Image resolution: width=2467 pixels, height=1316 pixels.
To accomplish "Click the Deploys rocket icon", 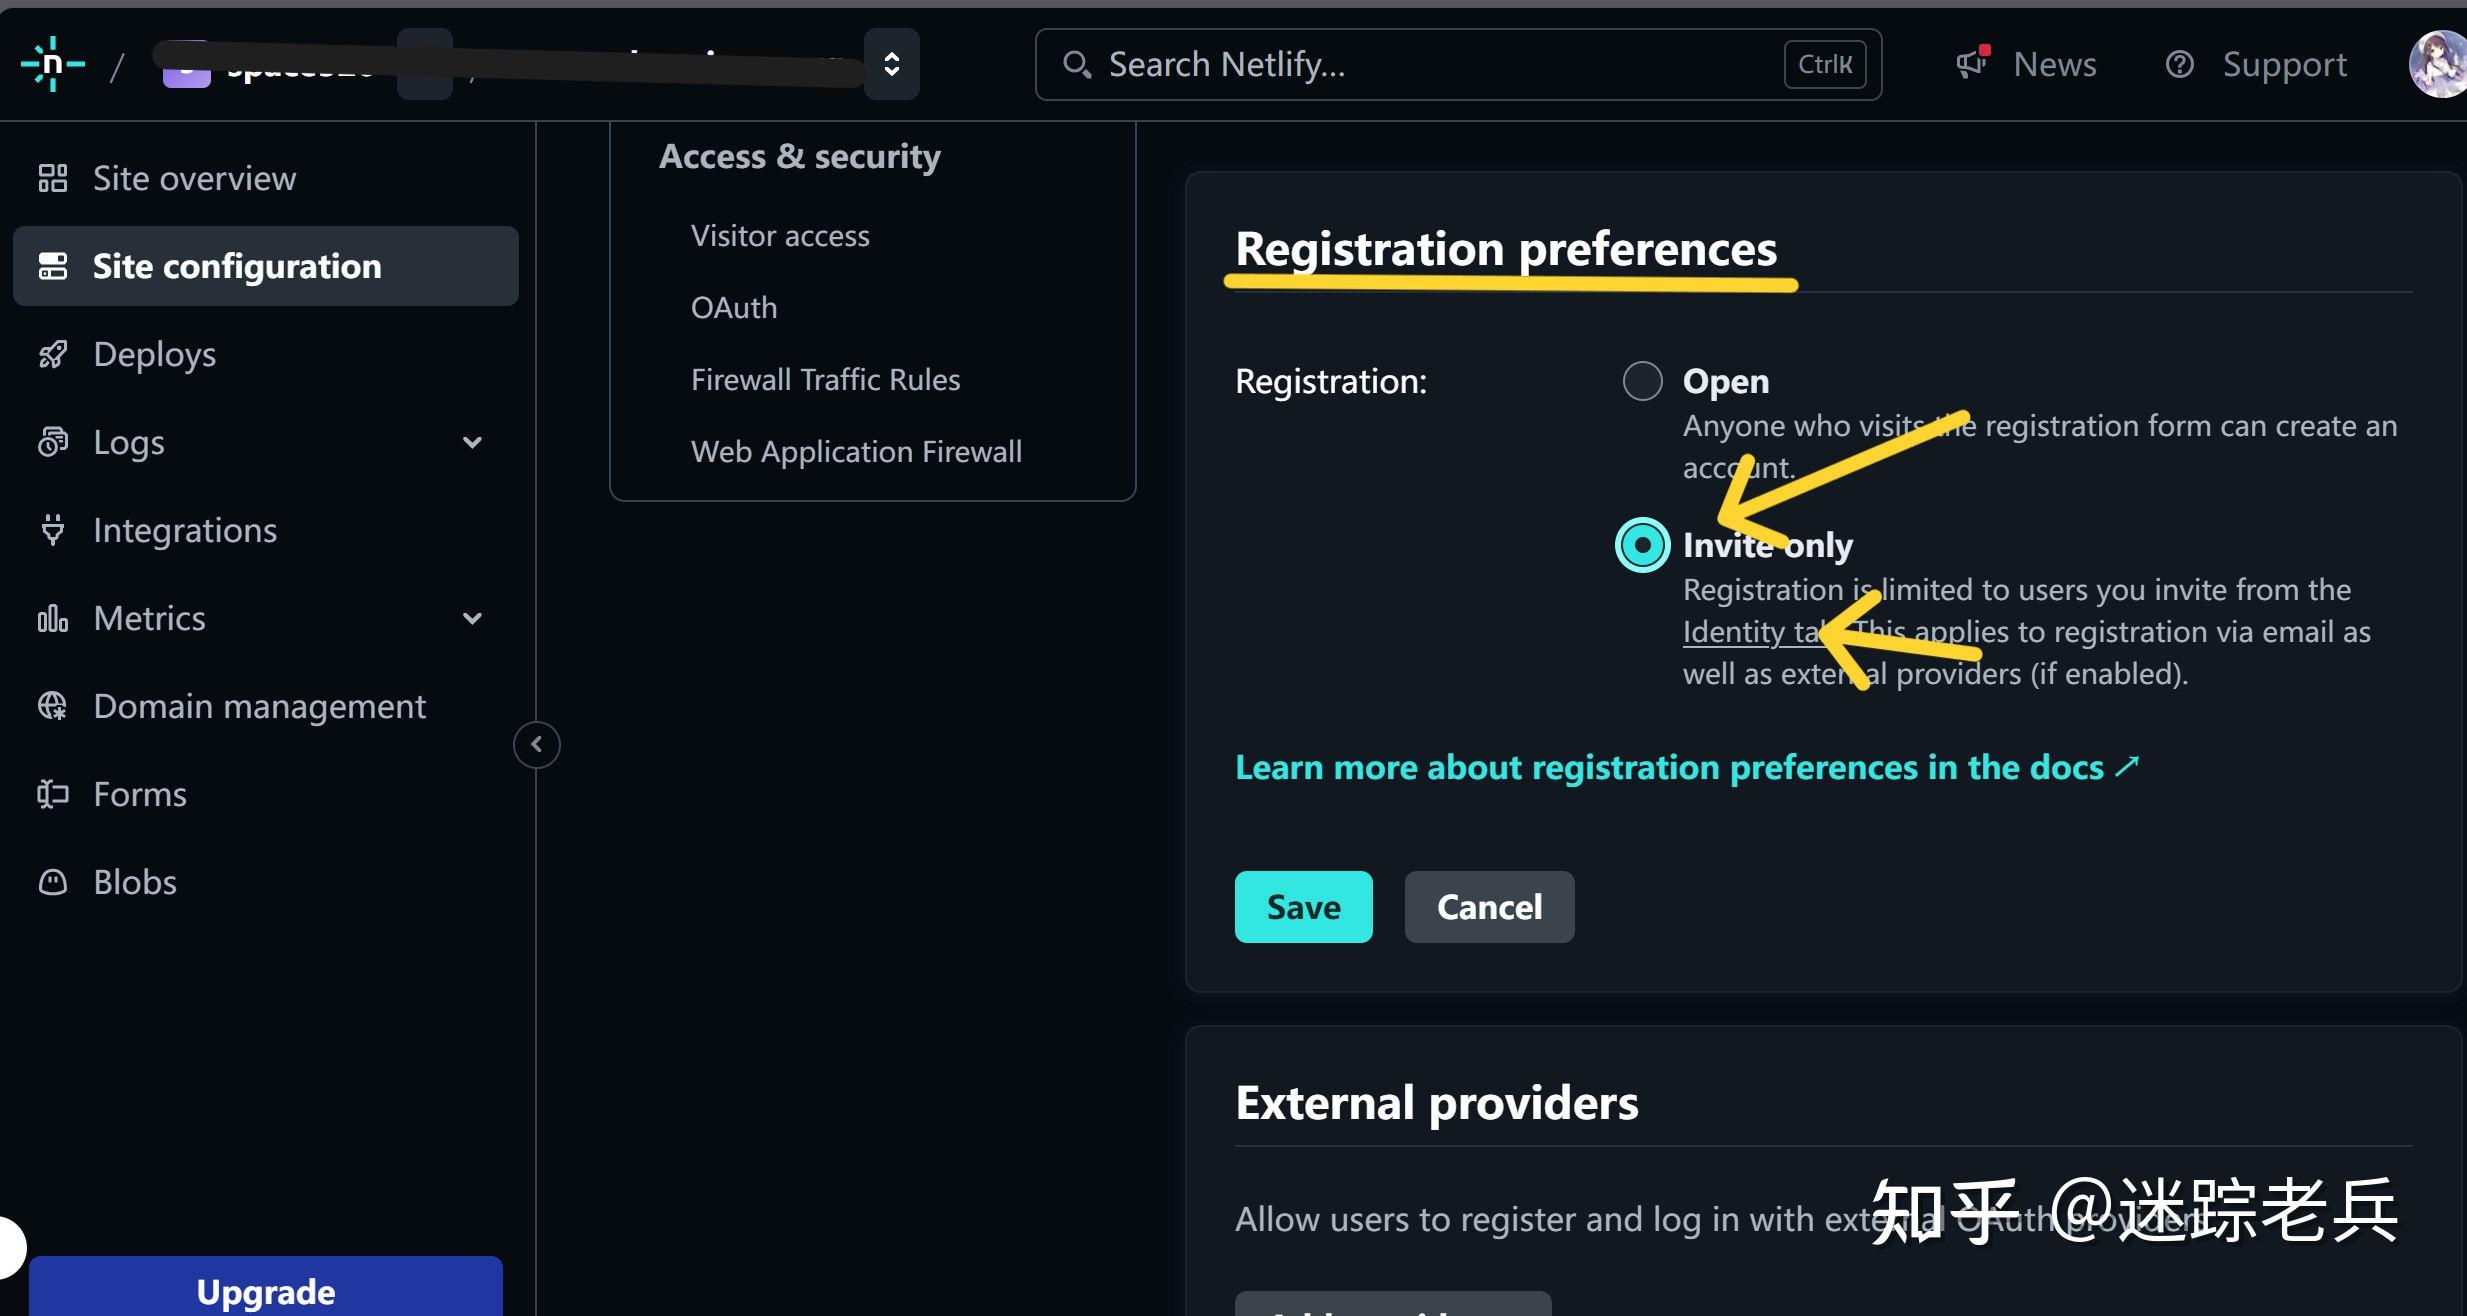I will click(53, 354).
